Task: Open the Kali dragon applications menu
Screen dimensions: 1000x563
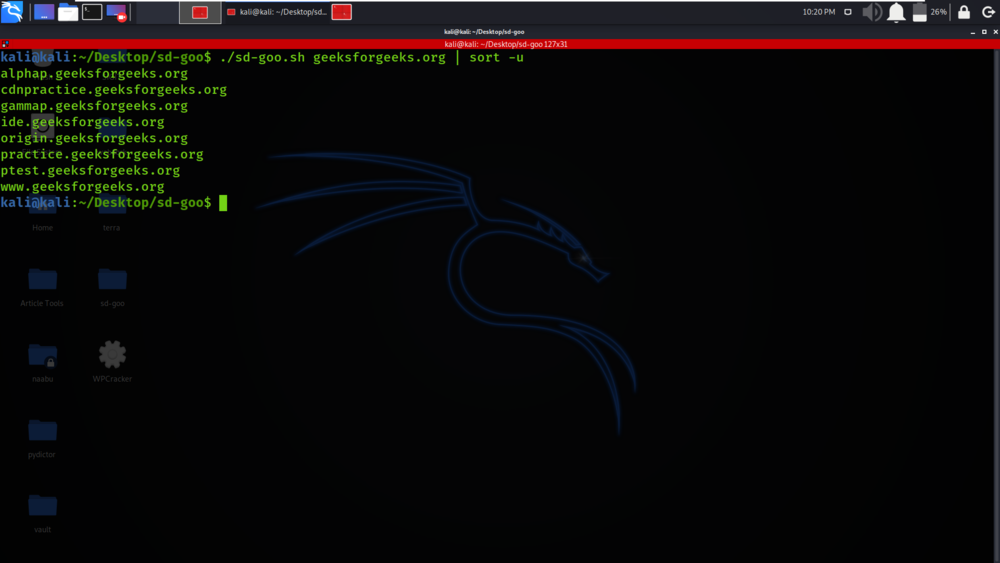Action: tap(12, 11)
